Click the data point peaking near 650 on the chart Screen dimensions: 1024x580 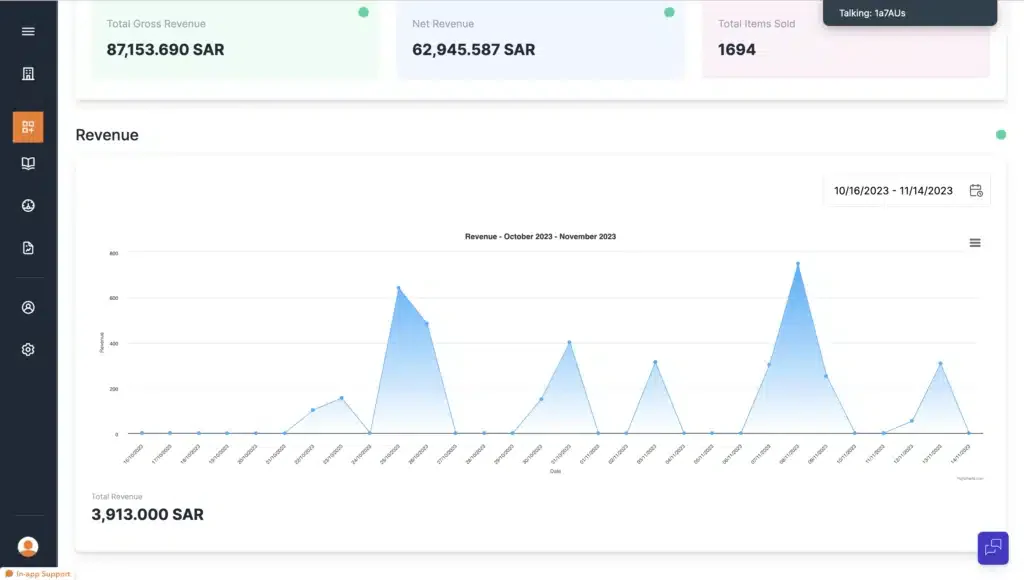click(x=398, y=288)
